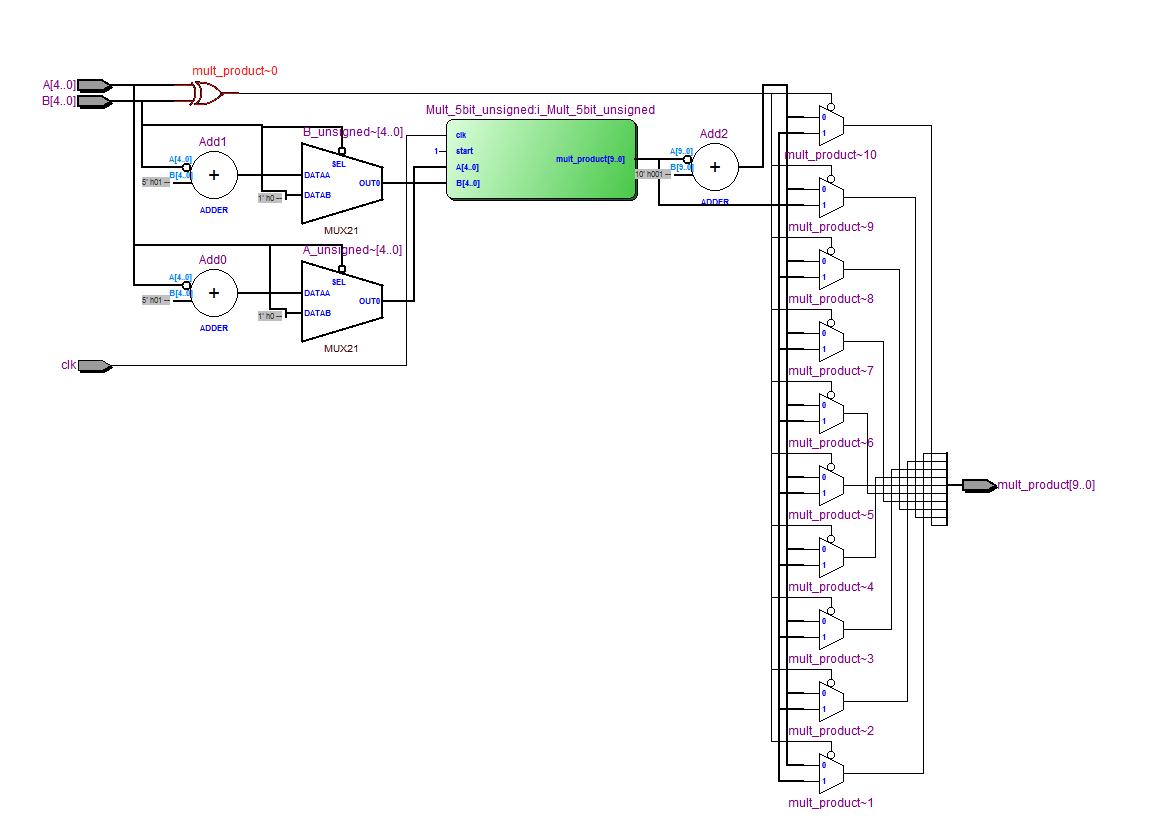
Task: Select the clk input pin symbol
Action: (94, 365)
